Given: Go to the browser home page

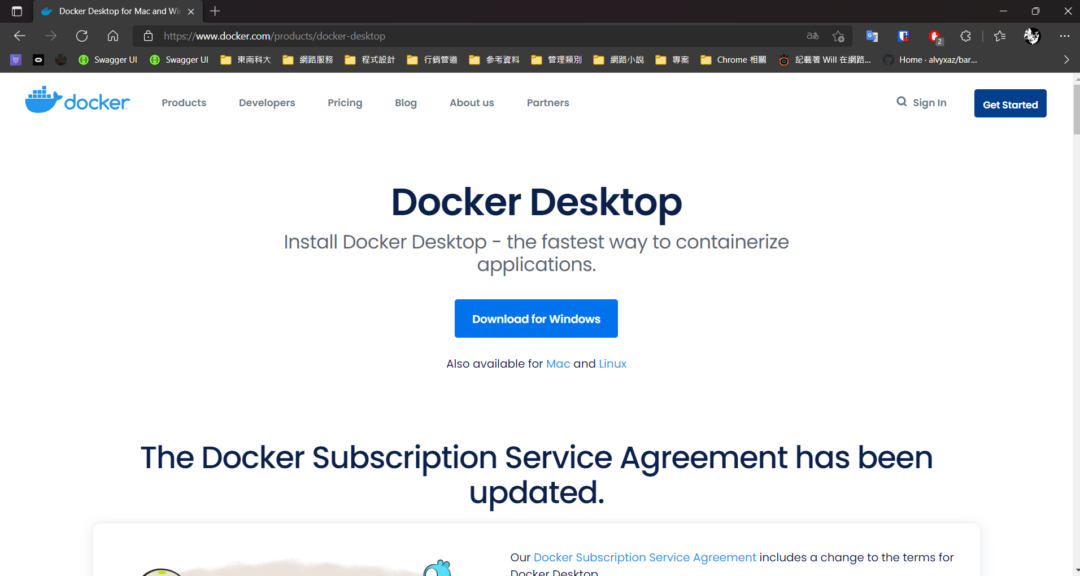Looking at the screenshot, I should (113, 36).
